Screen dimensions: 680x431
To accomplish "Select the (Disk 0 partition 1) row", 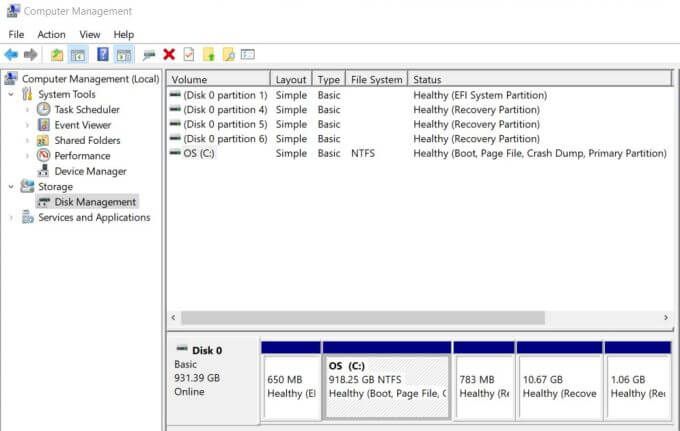I will click(419, 95).
